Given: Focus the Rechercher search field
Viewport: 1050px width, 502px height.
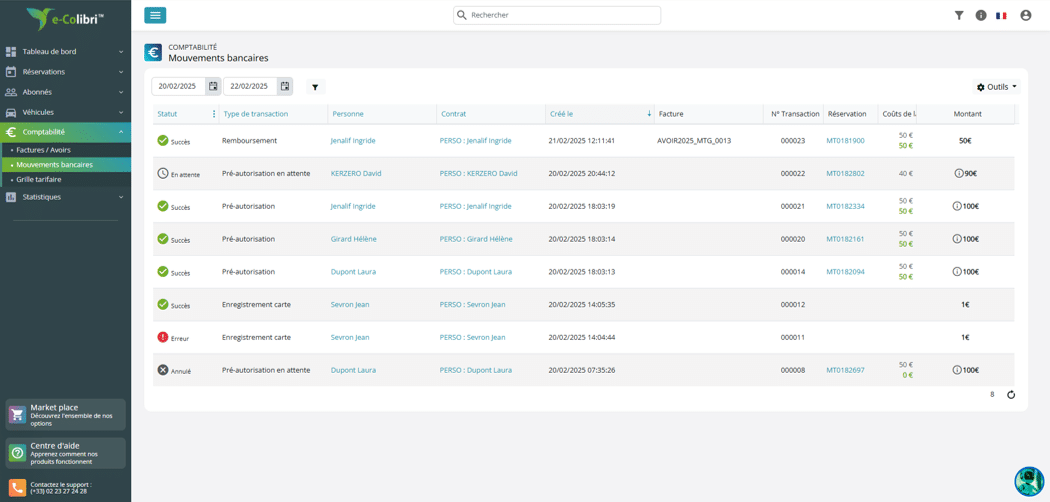Looking at the screenshot, I should pyautogui.click(x=557, y=15).
